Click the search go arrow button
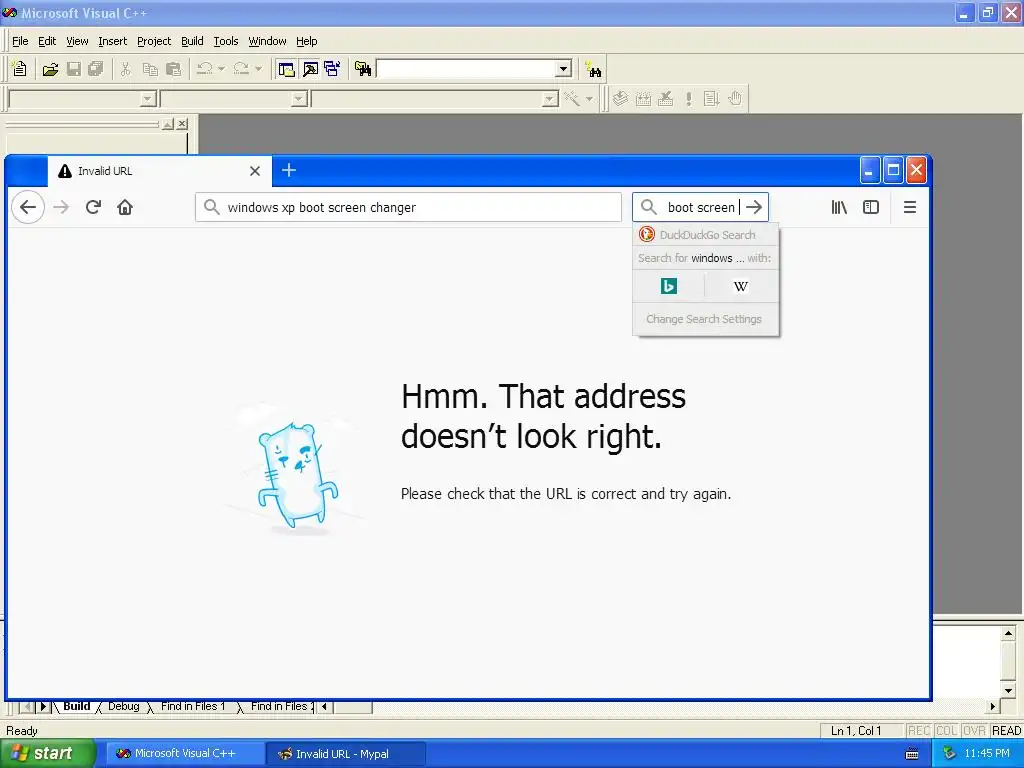 754,207
